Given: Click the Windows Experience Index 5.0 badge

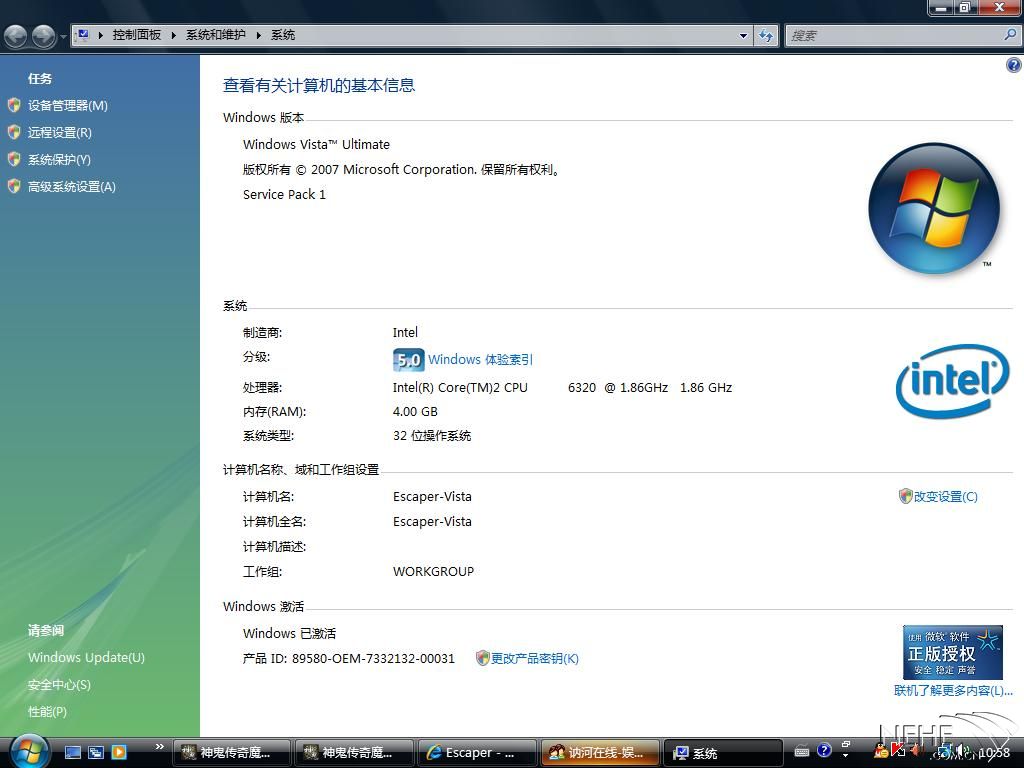Looking at the screenshot, I should point(408,360).
